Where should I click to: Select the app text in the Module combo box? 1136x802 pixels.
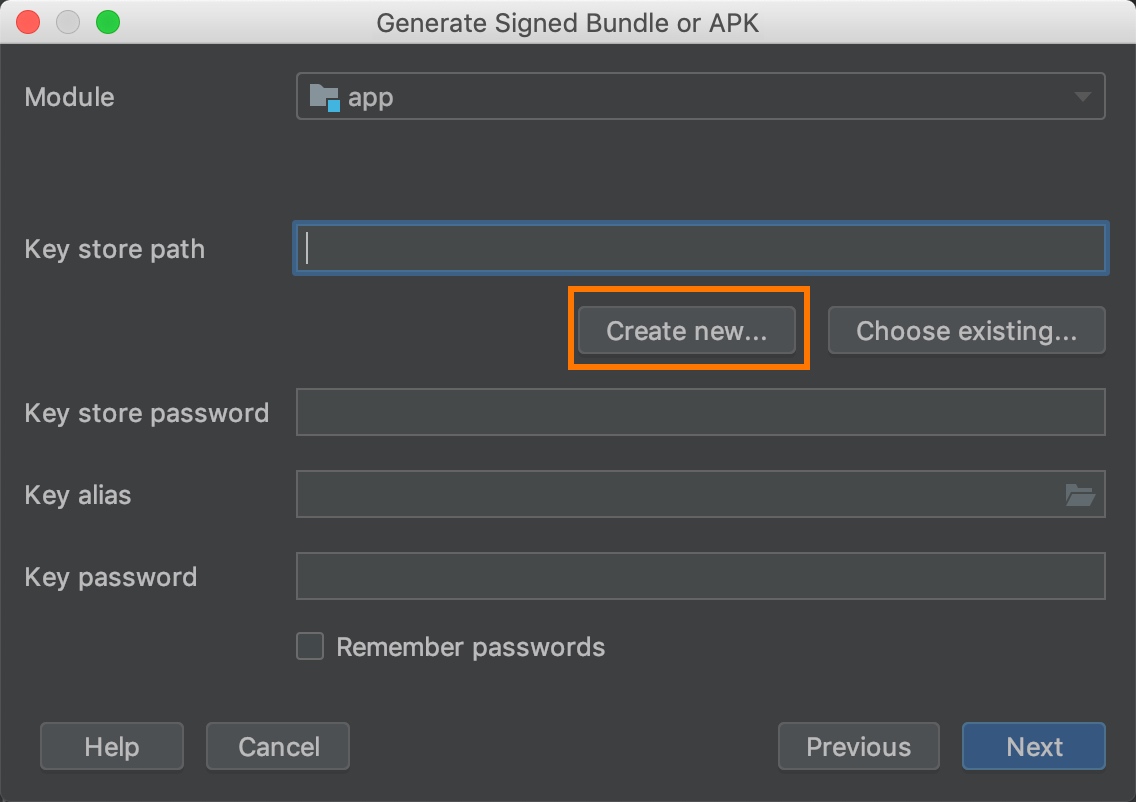370,98
